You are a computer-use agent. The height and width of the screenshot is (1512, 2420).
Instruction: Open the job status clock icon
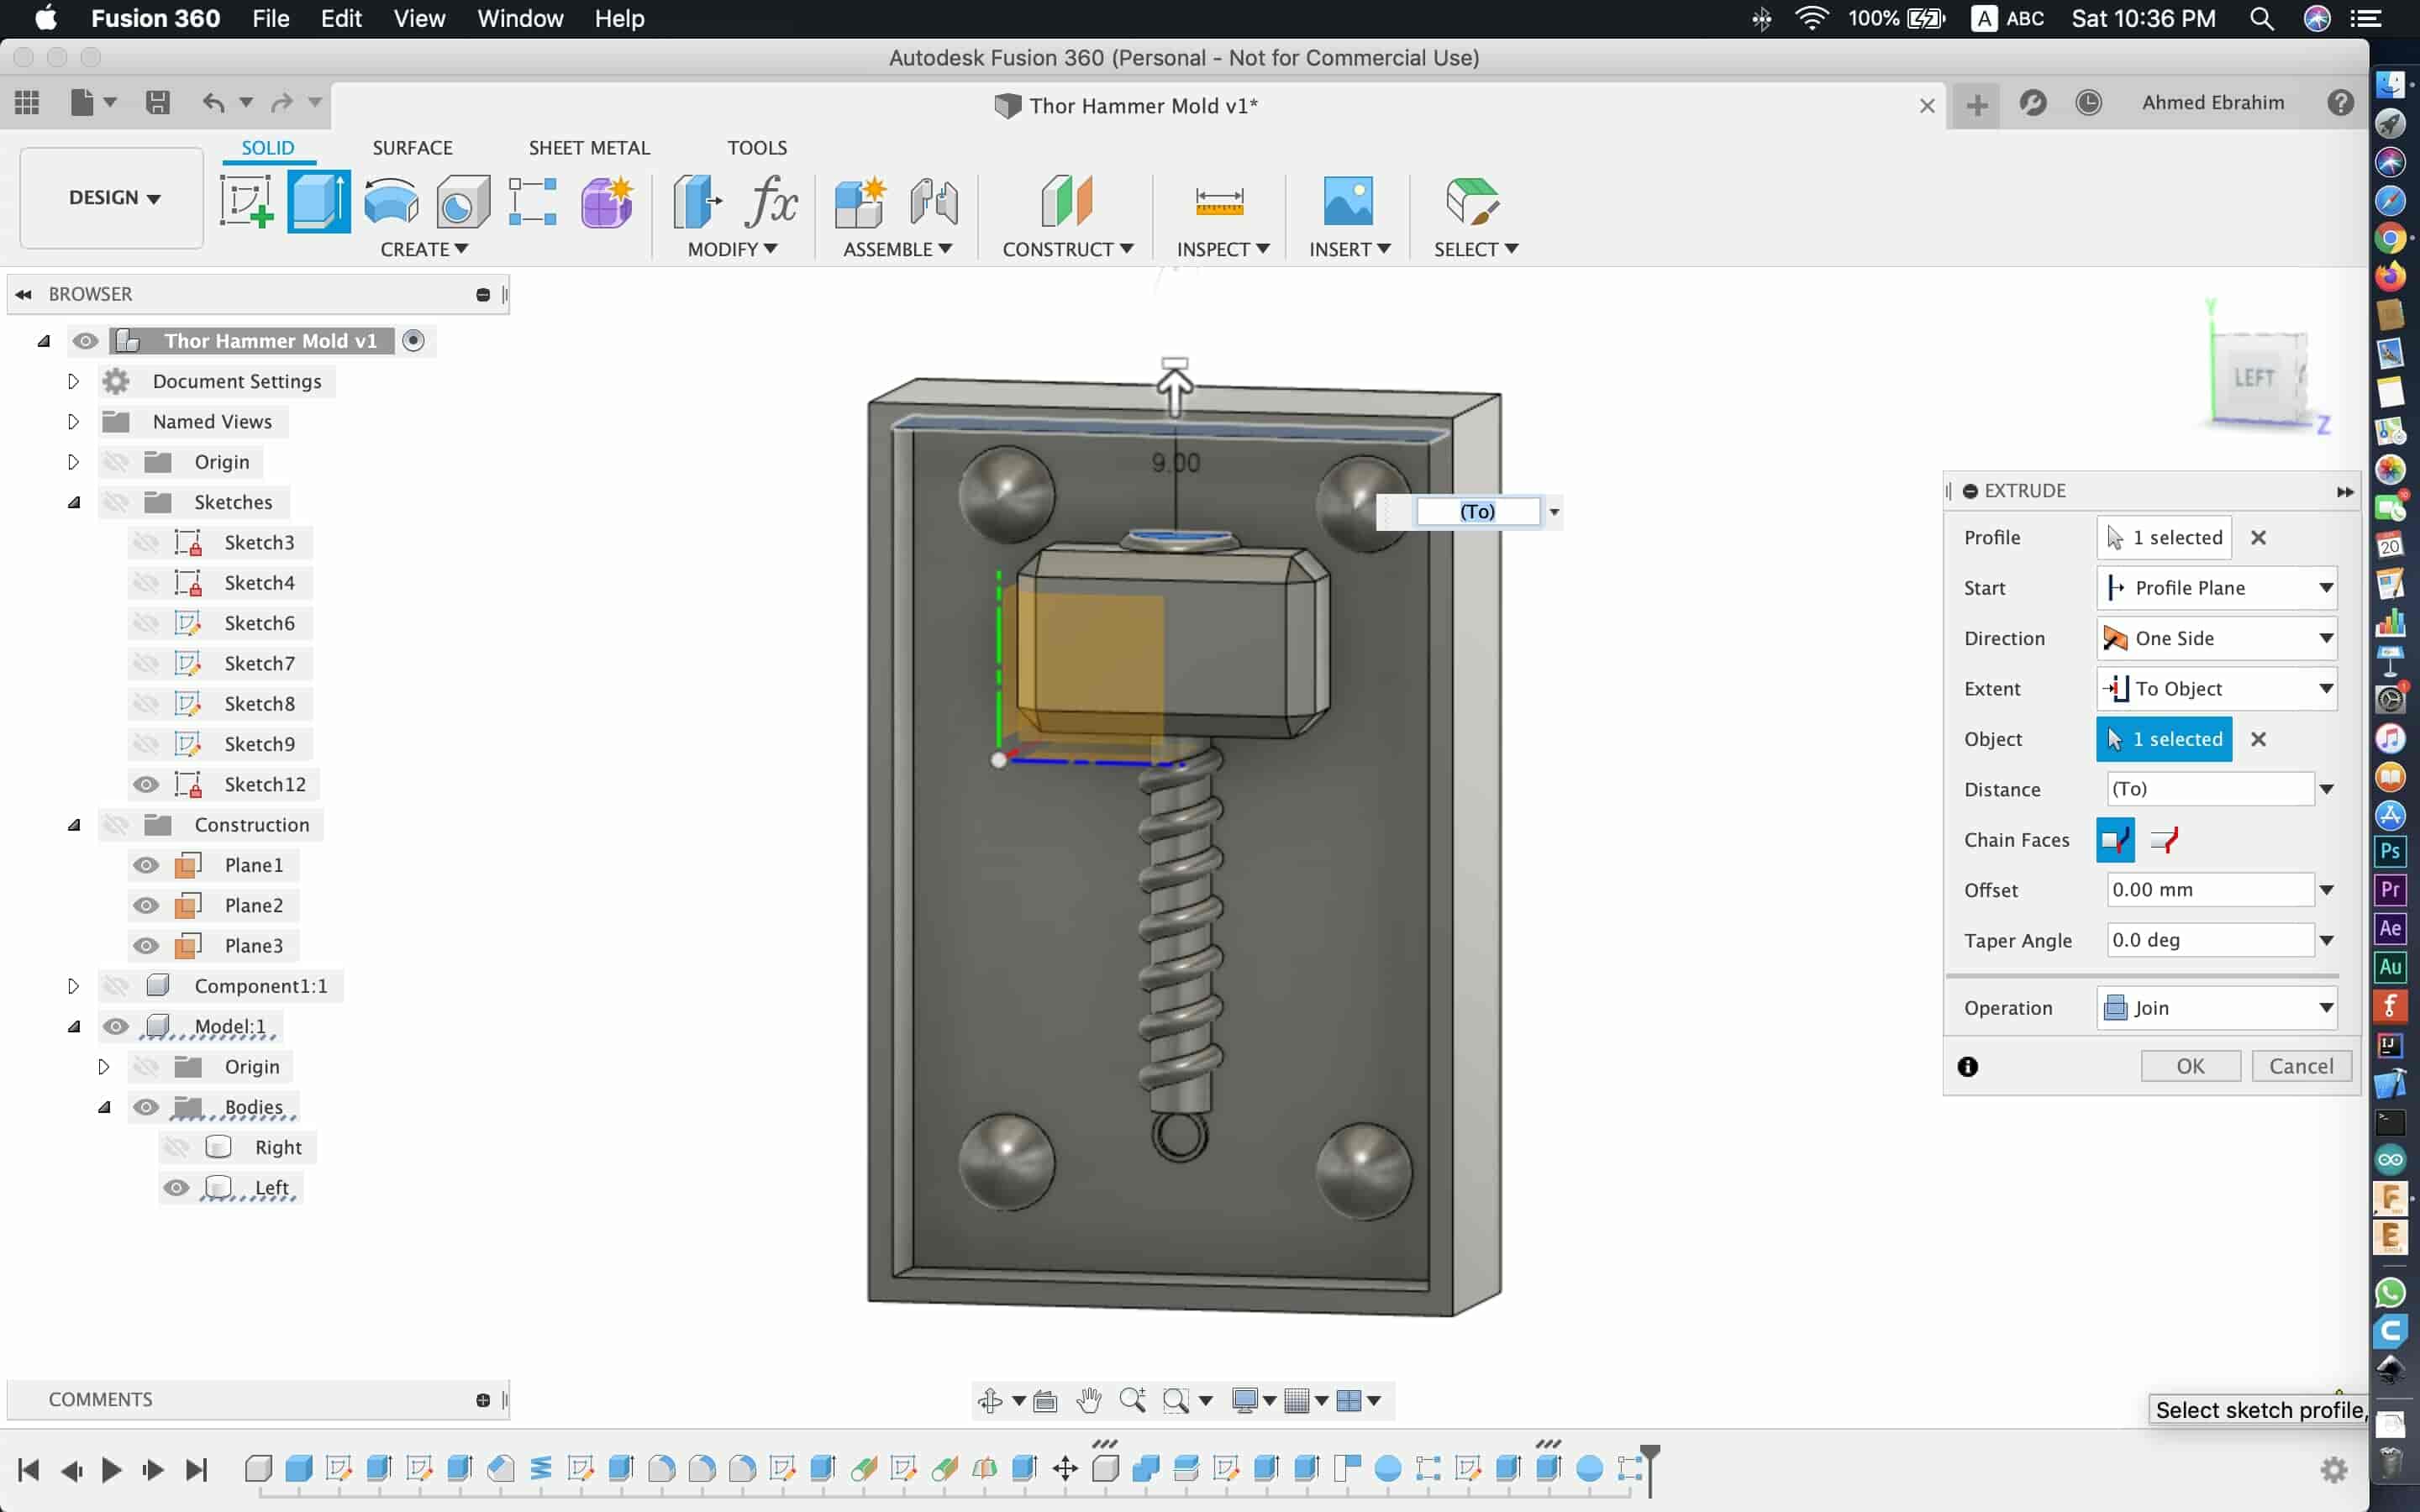click(x=2088, y=102)
